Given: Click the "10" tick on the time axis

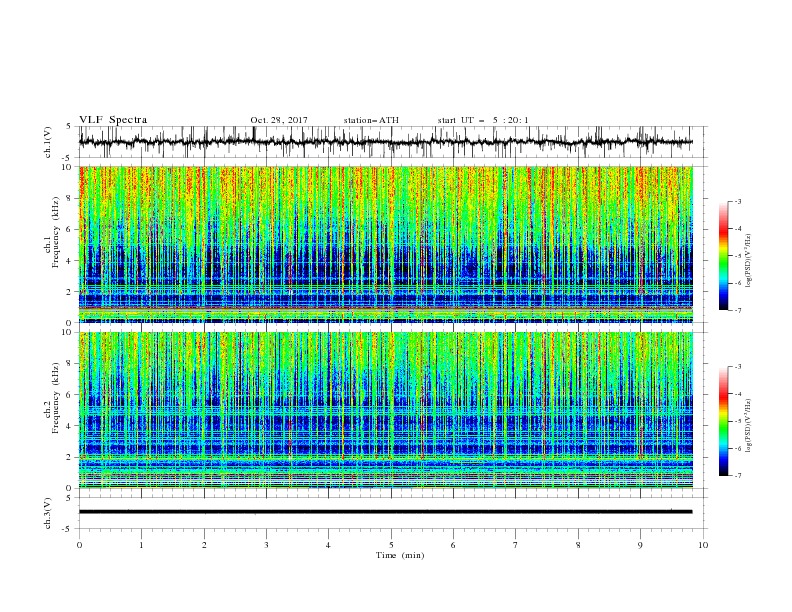Looking at the screenshot, I should pos(703,545).
